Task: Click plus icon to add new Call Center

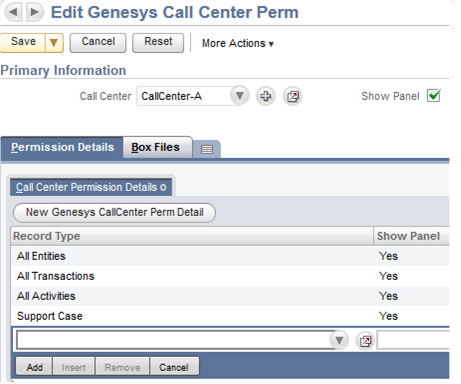Action: point(266,96)
